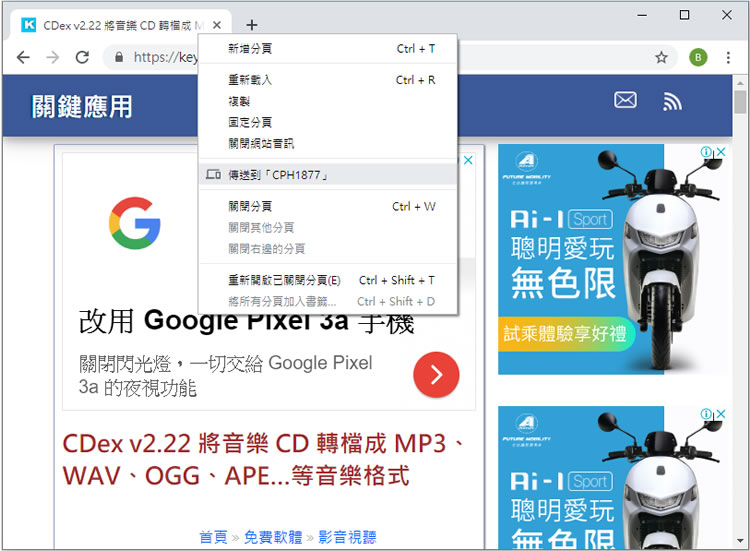
Task: Click the padlock site security icon
Action: 119,57
